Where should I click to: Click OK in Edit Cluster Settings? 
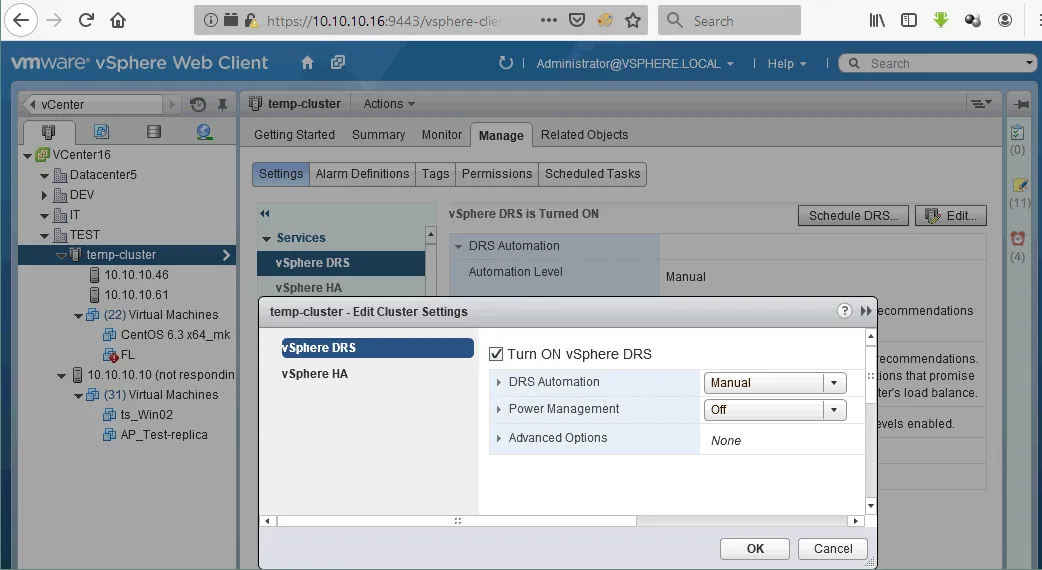tap(755, 548)
